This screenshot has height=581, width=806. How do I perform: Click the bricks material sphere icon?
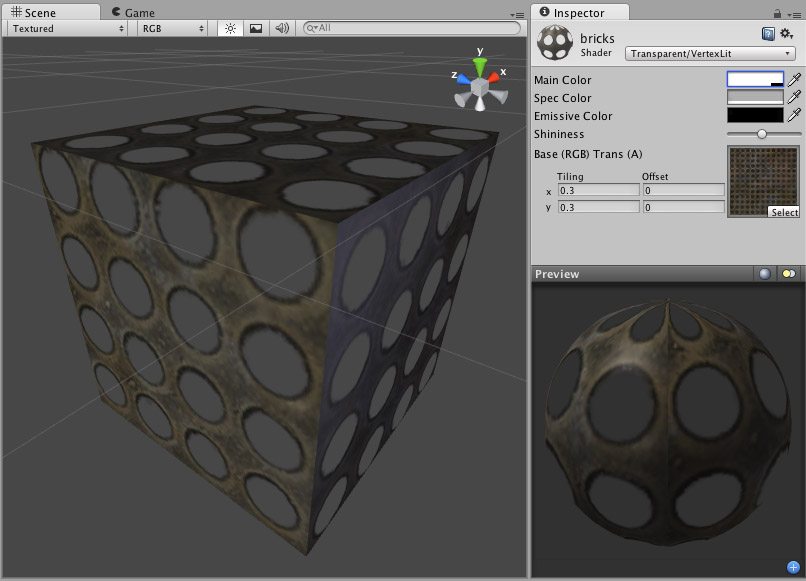(x=554, y=42)
